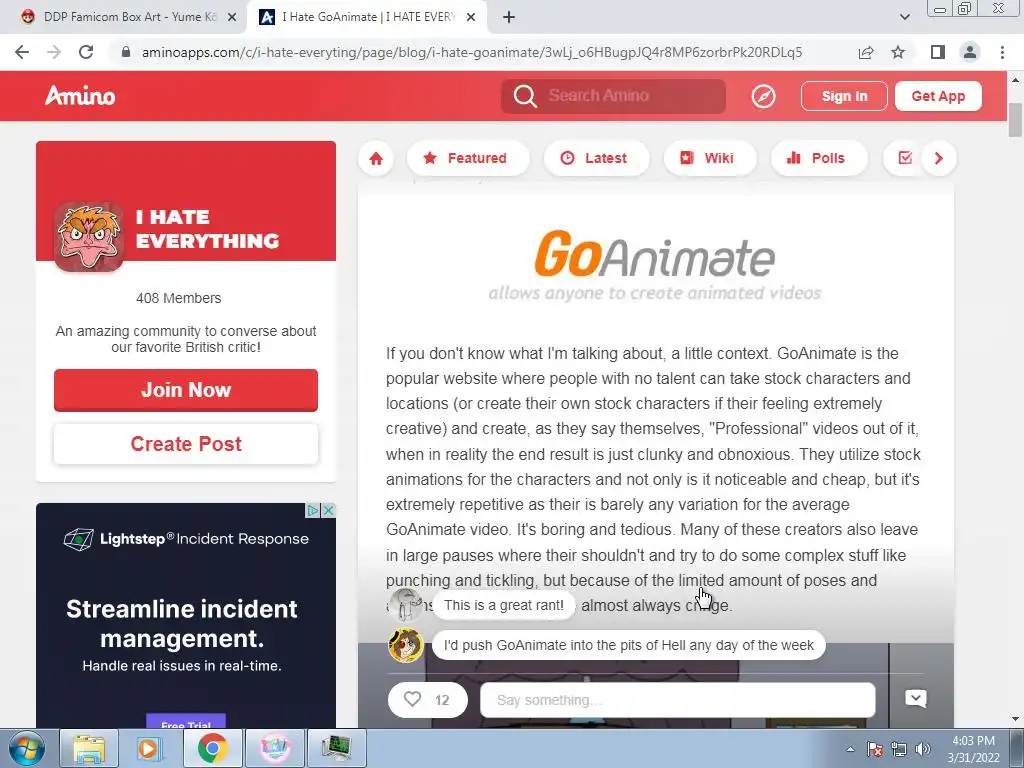Click the Sign In button

[x=844, y=96]
